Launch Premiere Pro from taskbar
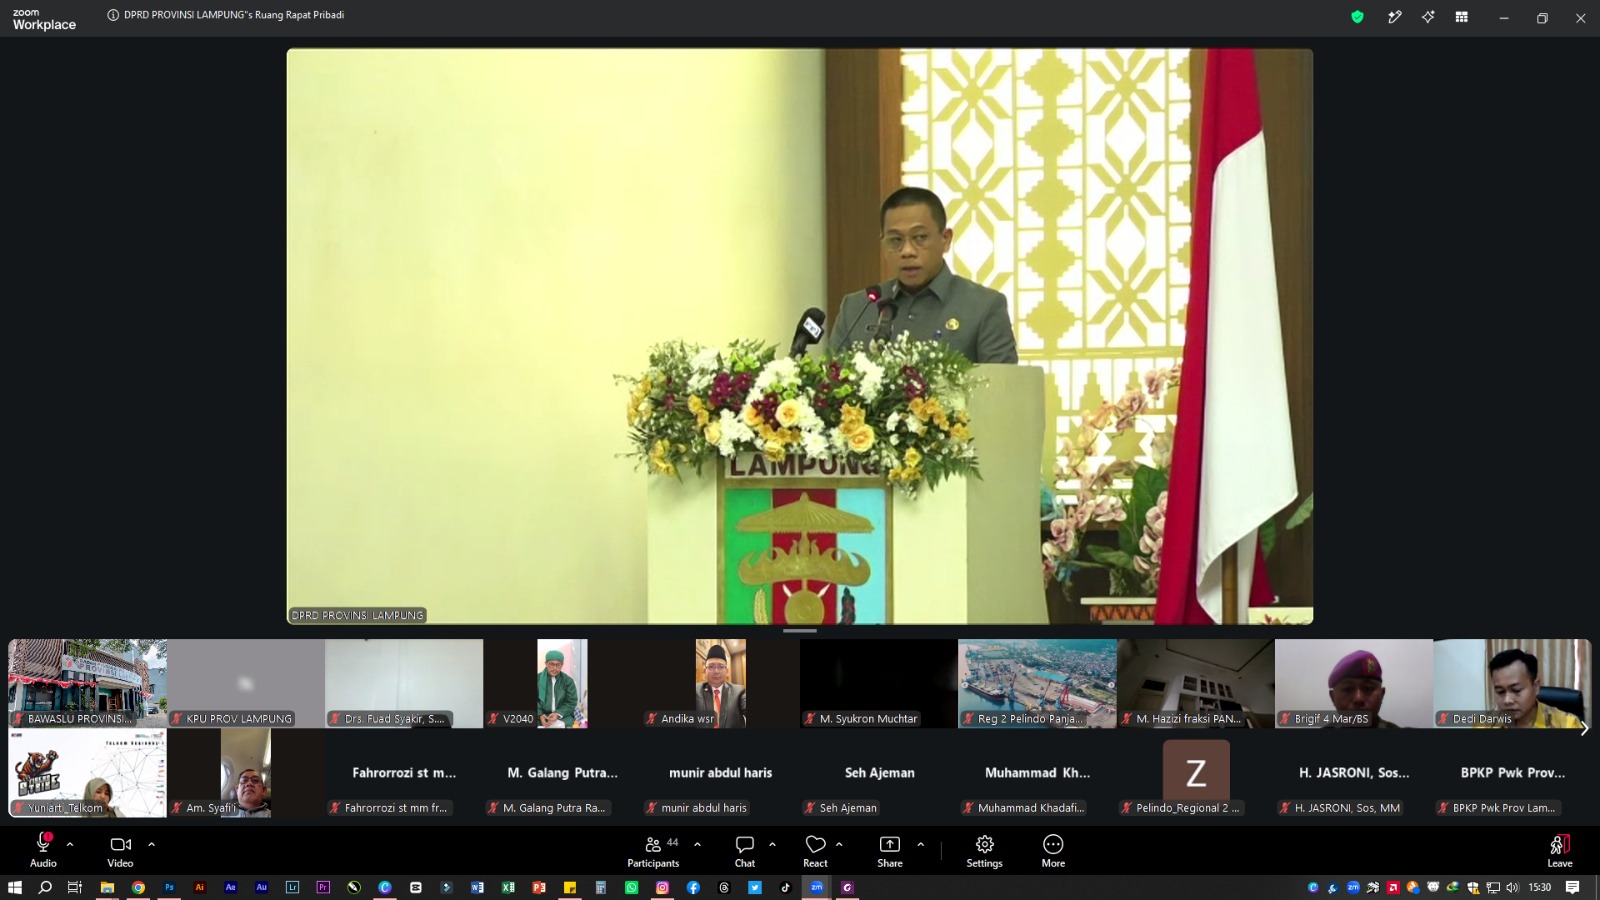The height and width of the screenshot is (900, 1600). coord(323,887)
